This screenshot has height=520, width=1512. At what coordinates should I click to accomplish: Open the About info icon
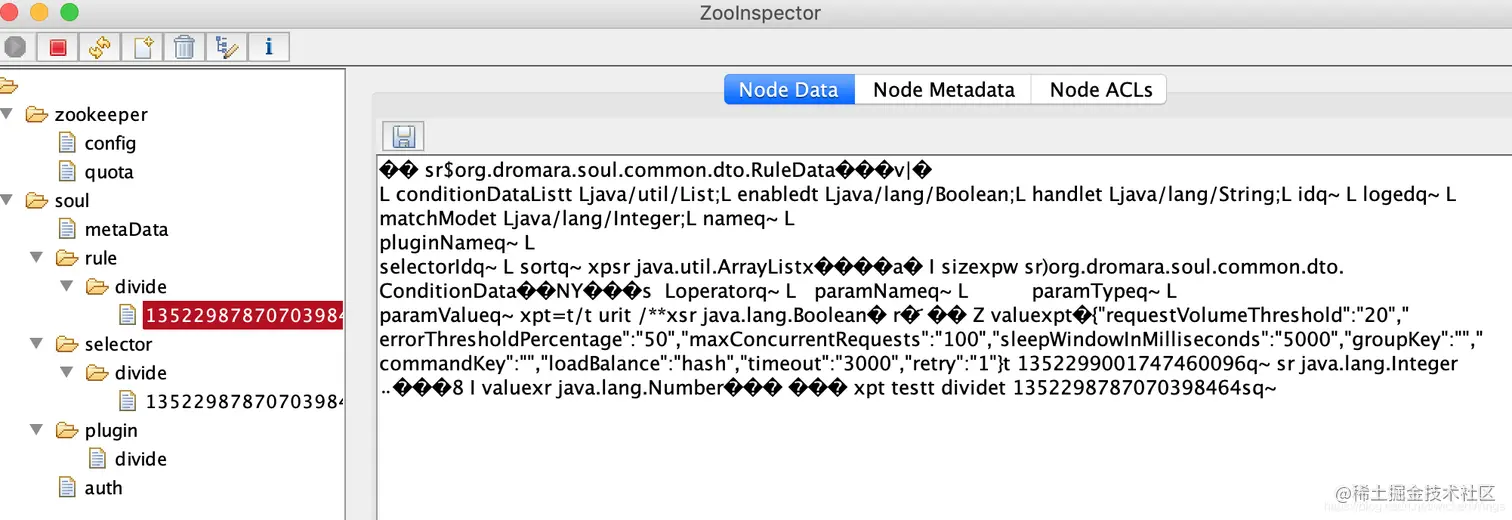point(268,46)
